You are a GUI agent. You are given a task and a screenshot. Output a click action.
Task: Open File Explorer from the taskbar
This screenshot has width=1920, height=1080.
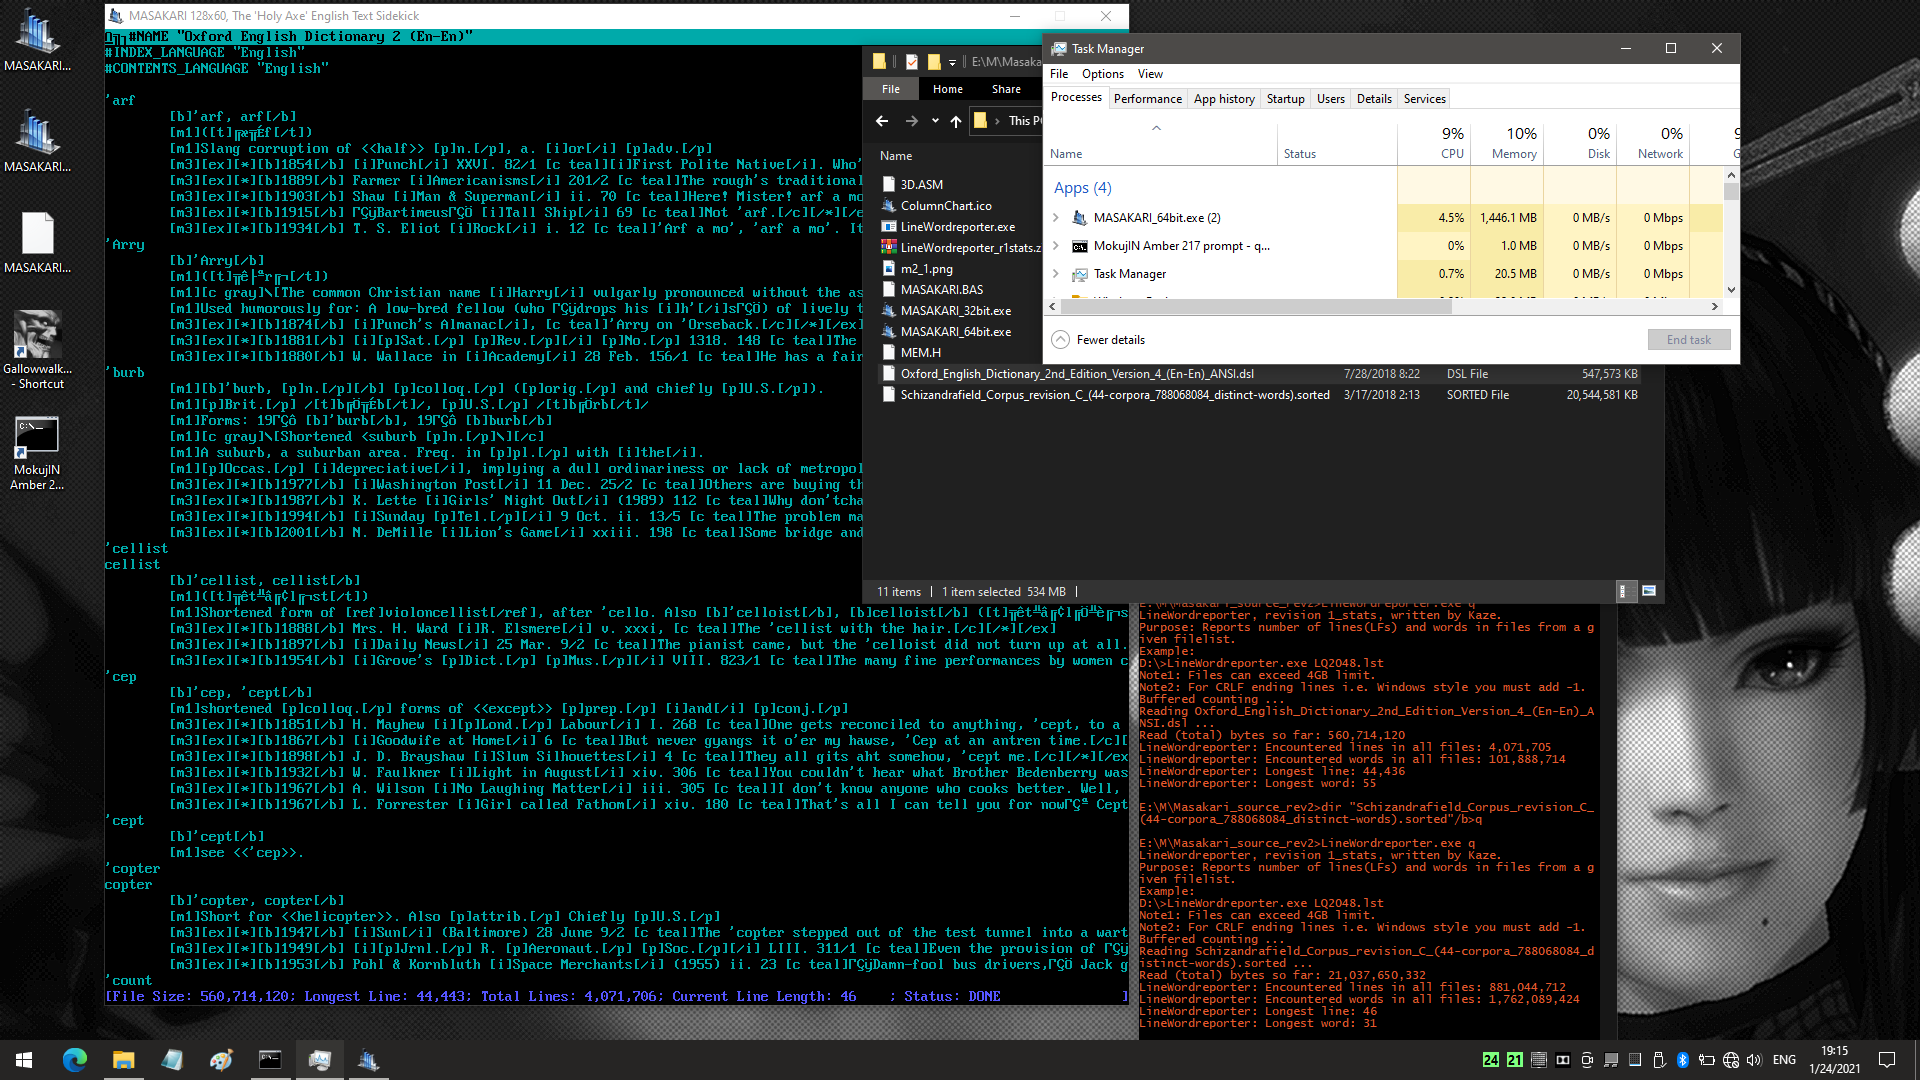[123, 1060]
